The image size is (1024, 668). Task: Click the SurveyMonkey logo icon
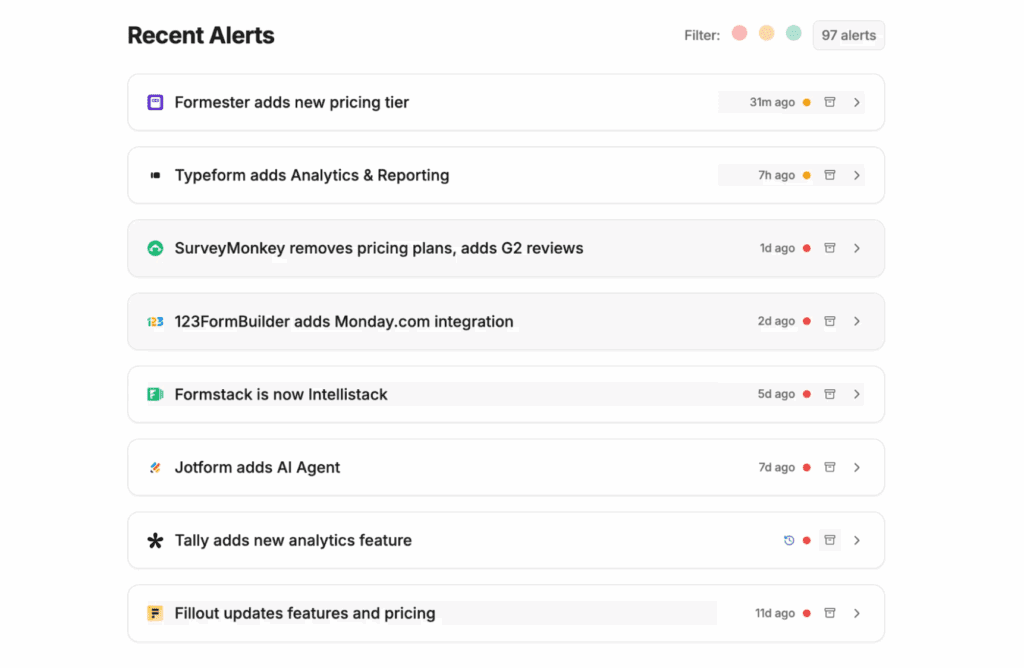pos(155,248)
